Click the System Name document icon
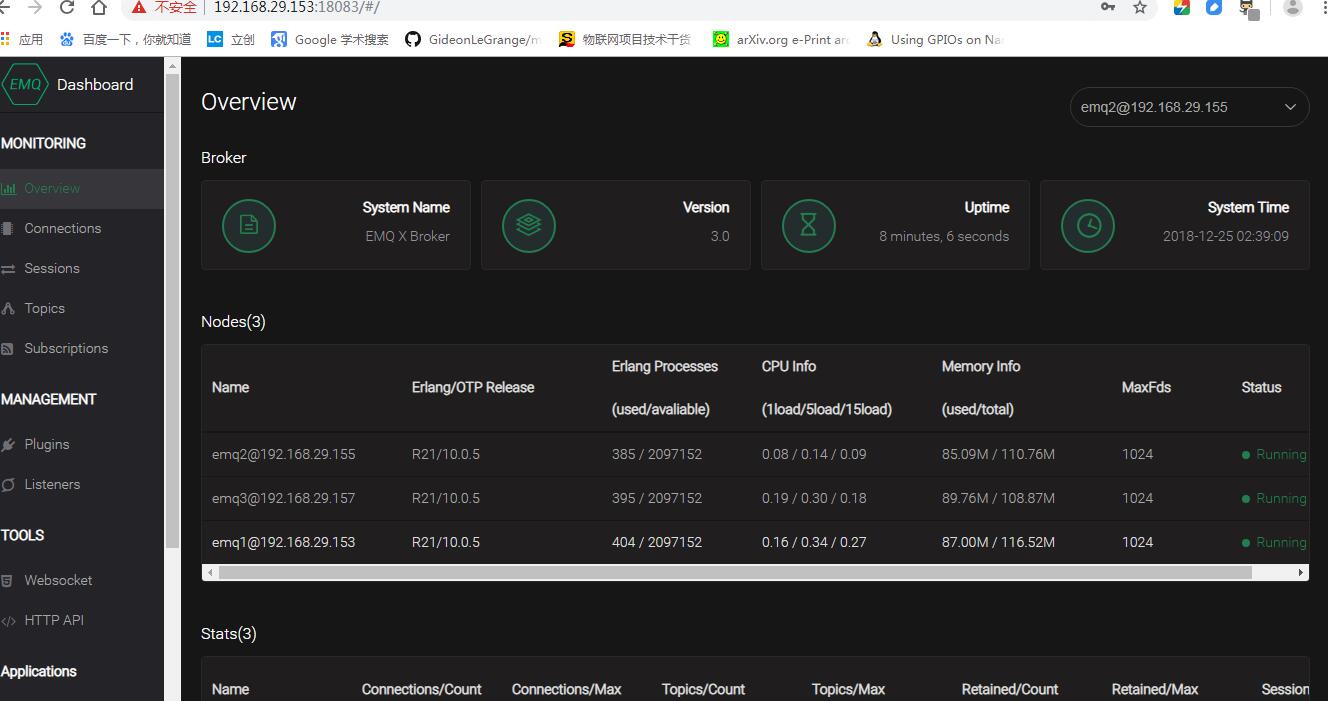 tap(249, 225)
